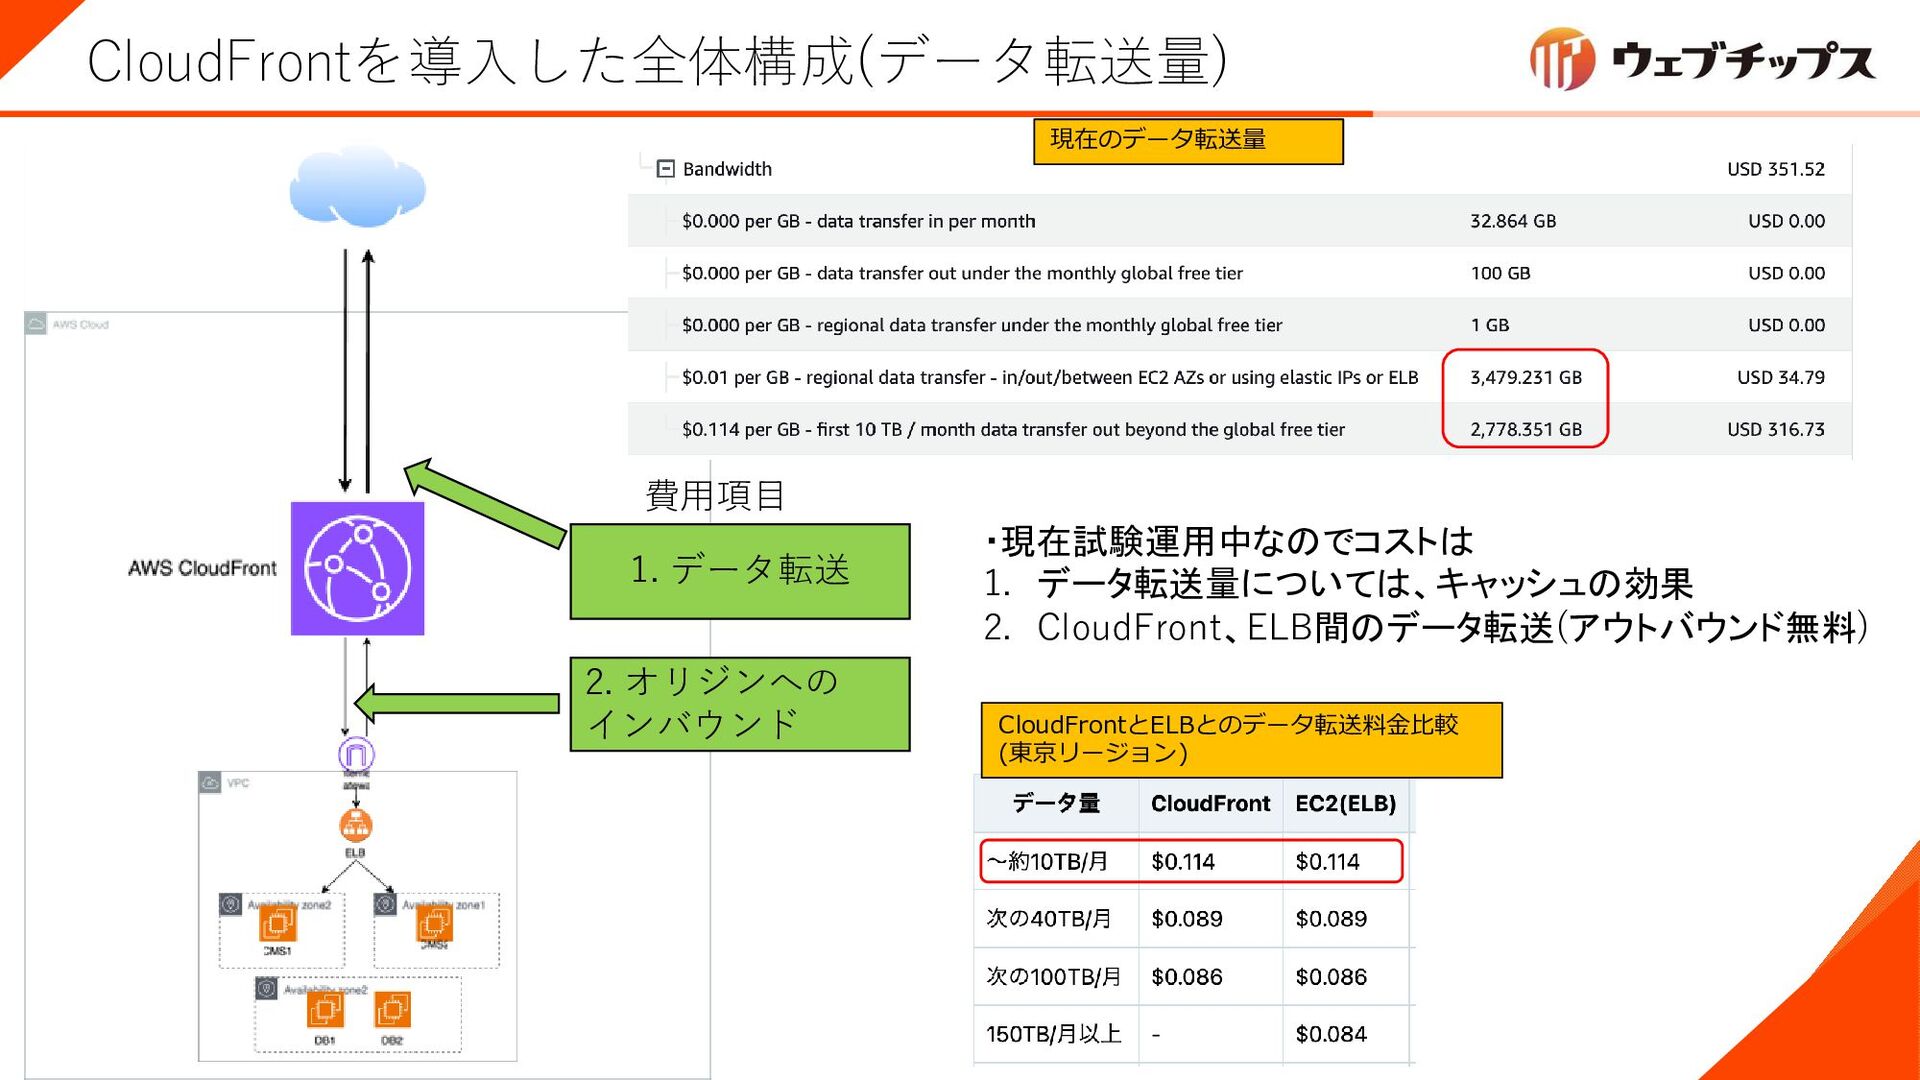
Task: Click the データ量 column header
Action: coord(1056,803)
